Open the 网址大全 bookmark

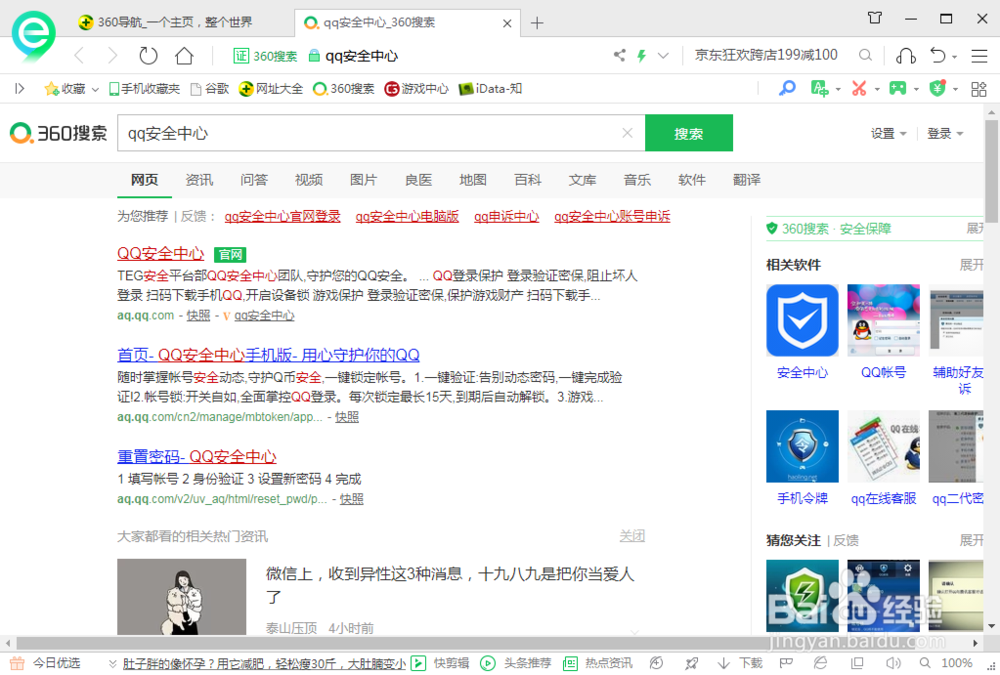click(x=271, y=89)
